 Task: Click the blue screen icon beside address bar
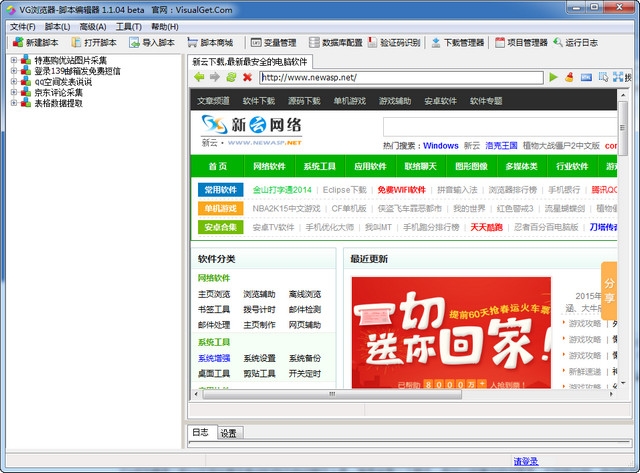[586, 77]
